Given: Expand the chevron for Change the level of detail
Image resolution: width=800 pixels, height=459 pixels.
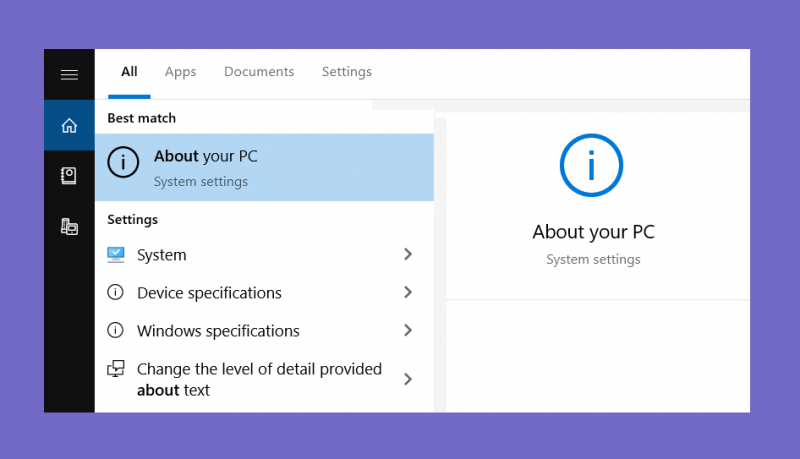Looking at the screenshot, I should [x=408, y=379].
